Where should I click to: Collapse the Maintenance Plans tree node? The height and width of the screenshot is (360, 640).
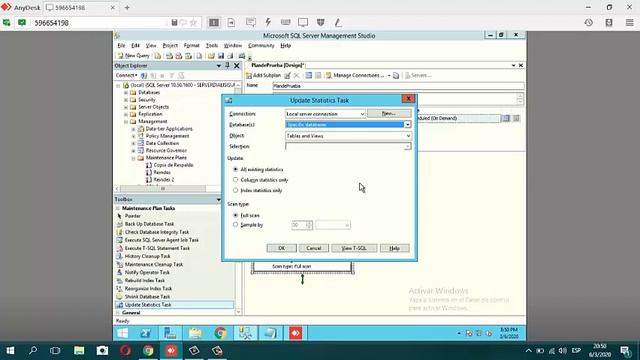click(x=133, y=158)
